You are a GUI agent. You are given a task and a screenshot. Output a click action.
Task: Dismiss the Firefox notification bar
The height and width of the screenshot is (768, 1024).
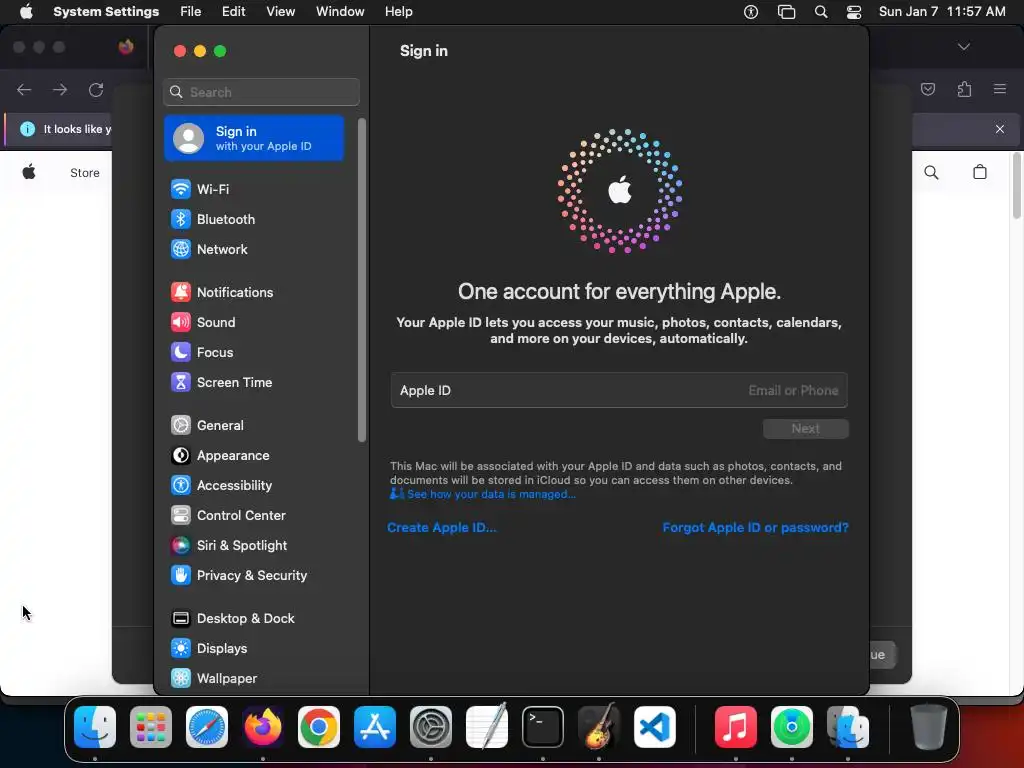pos(1000,129)
